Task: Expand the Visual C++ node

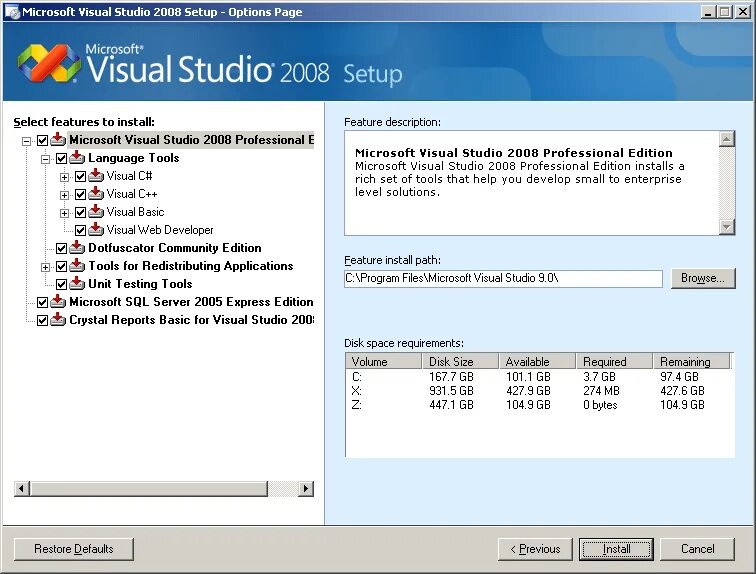Action: pos(64,195)
